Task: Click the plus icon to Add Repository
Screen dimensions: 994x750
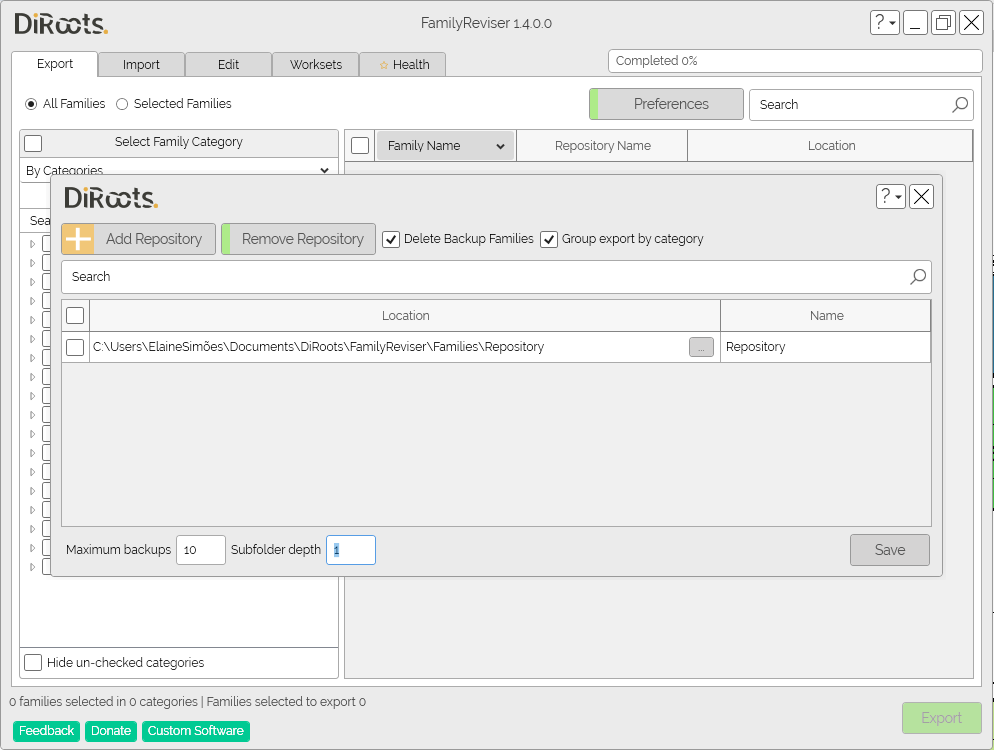Action: coord(78,238)
